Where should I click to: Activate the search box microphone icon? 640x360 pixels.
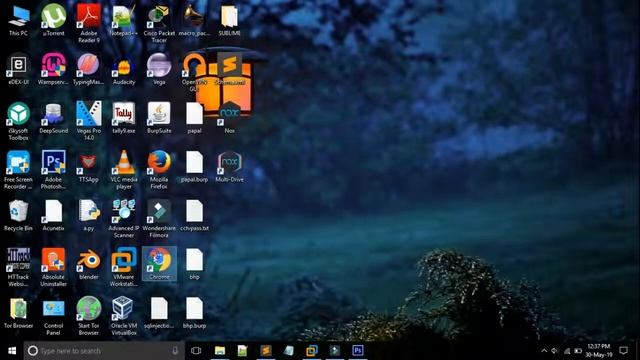[175, 351]
